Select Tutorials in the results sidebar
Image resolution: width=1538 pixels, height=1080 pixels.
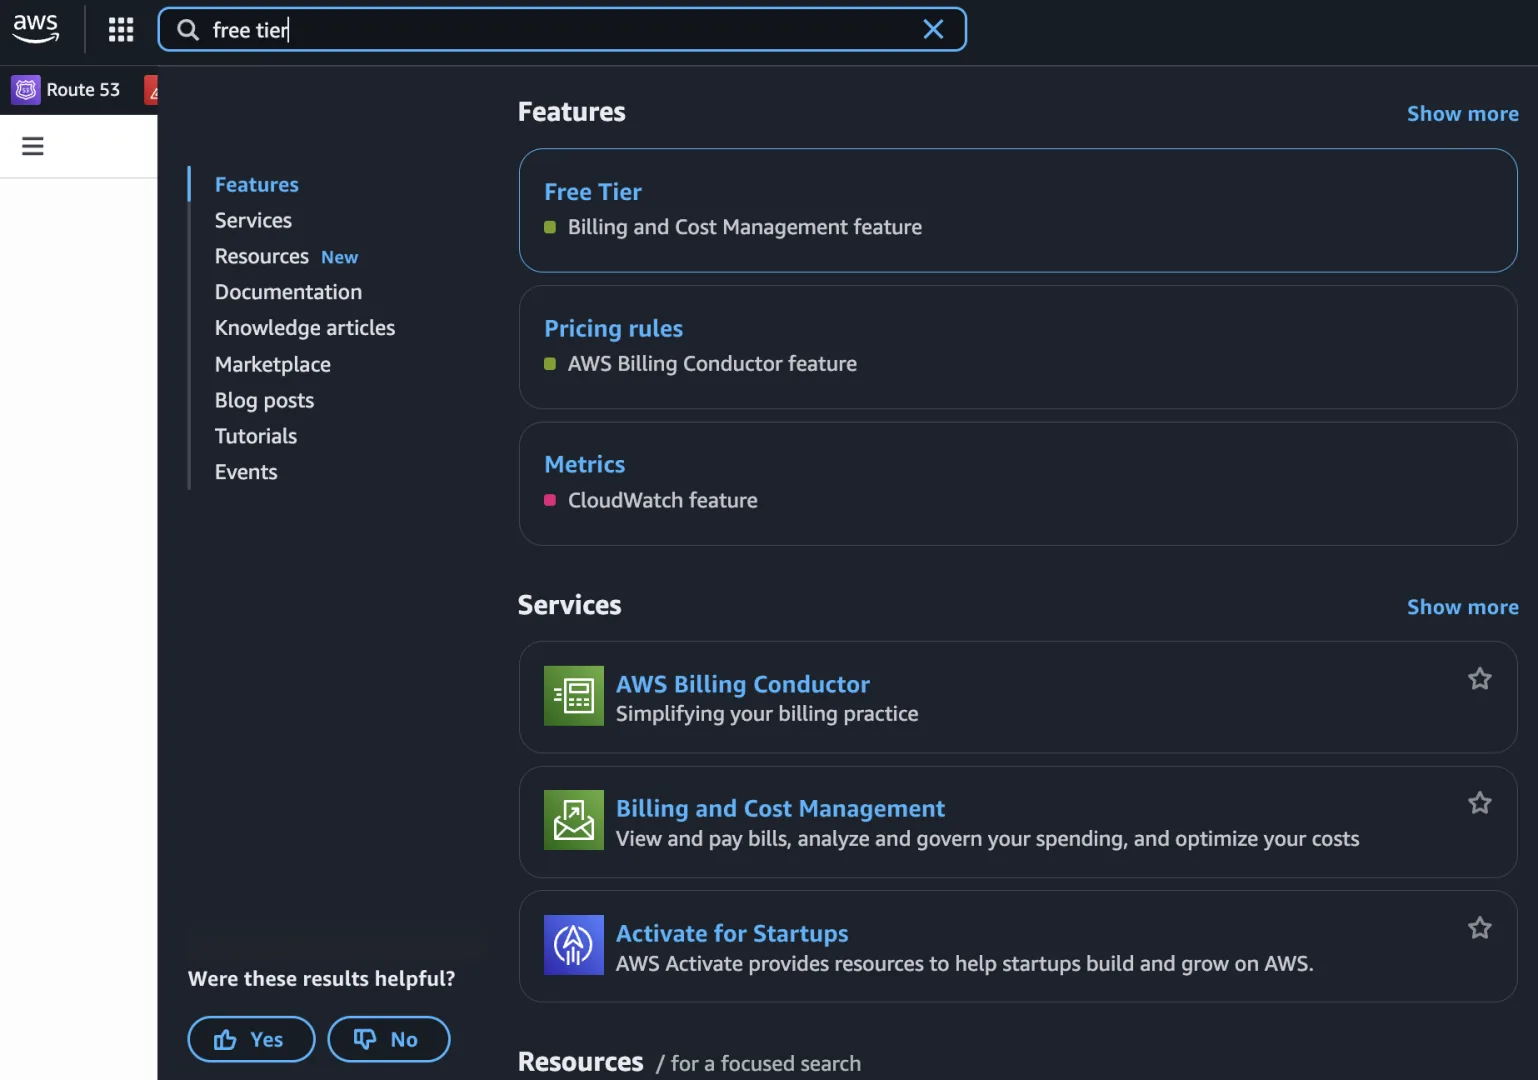point(256,437)
